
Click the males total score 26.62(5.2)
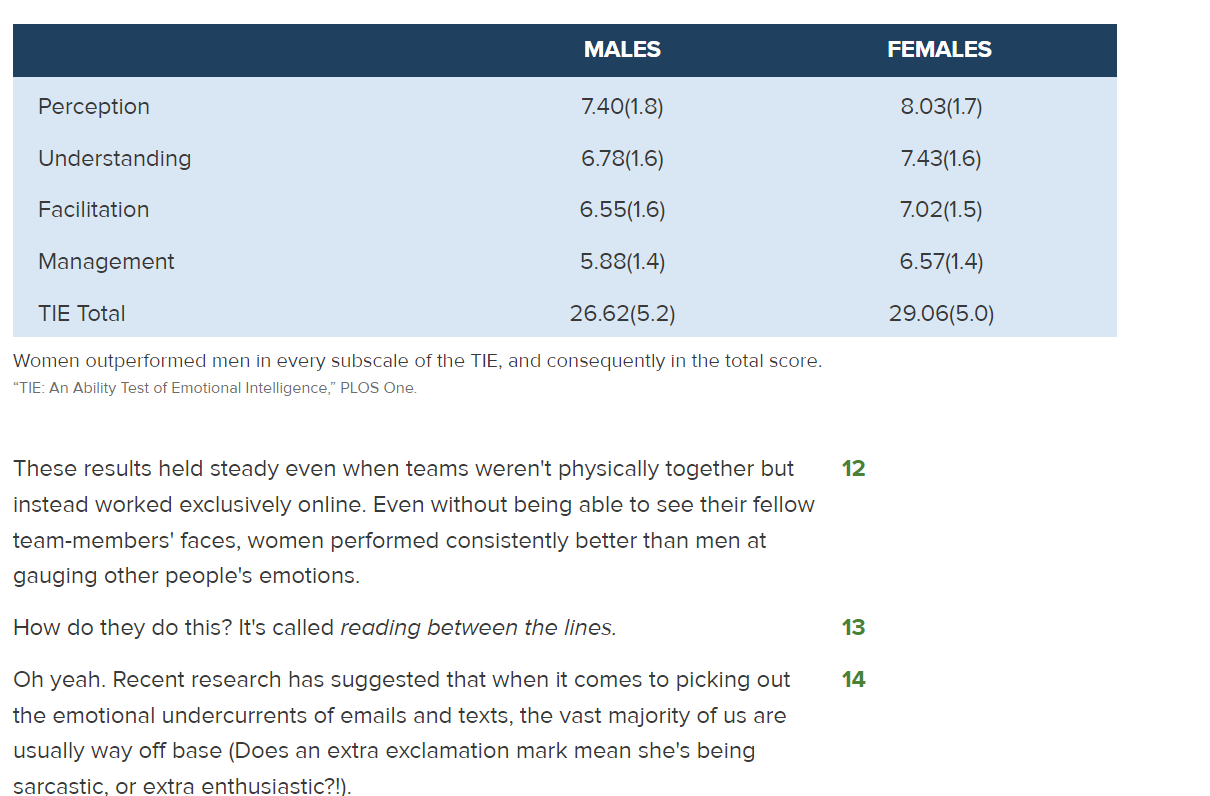coord(622,314)
